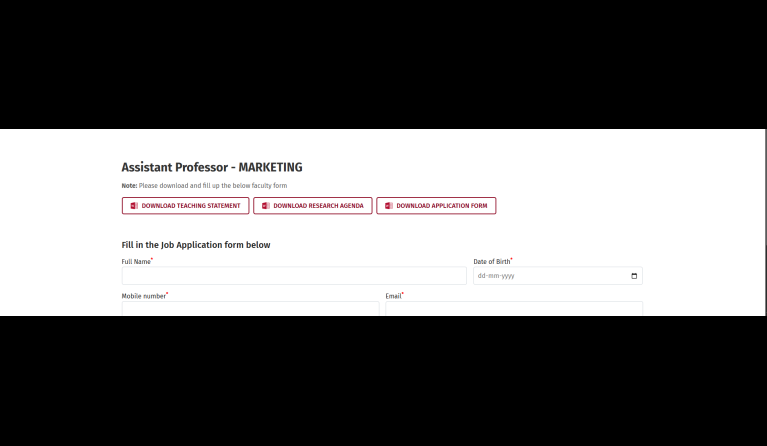
Task: Select the Mobile number text box
Action: point(250,309)
